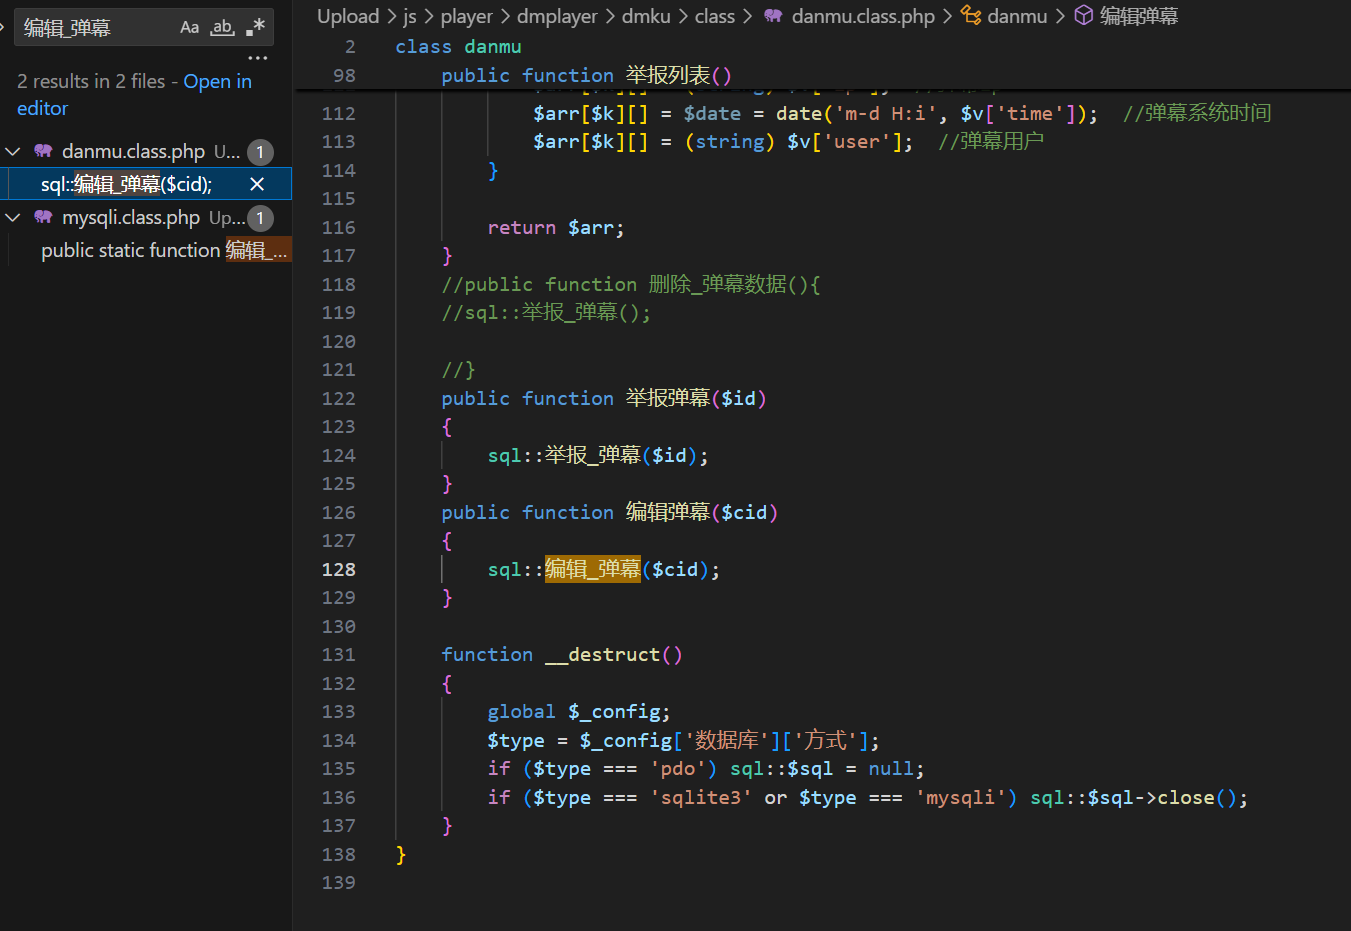Collapse the danmu.class.php results group
Image resolution: width=1351 pixels, height=931 pixels.
click(x=13, y=151)
